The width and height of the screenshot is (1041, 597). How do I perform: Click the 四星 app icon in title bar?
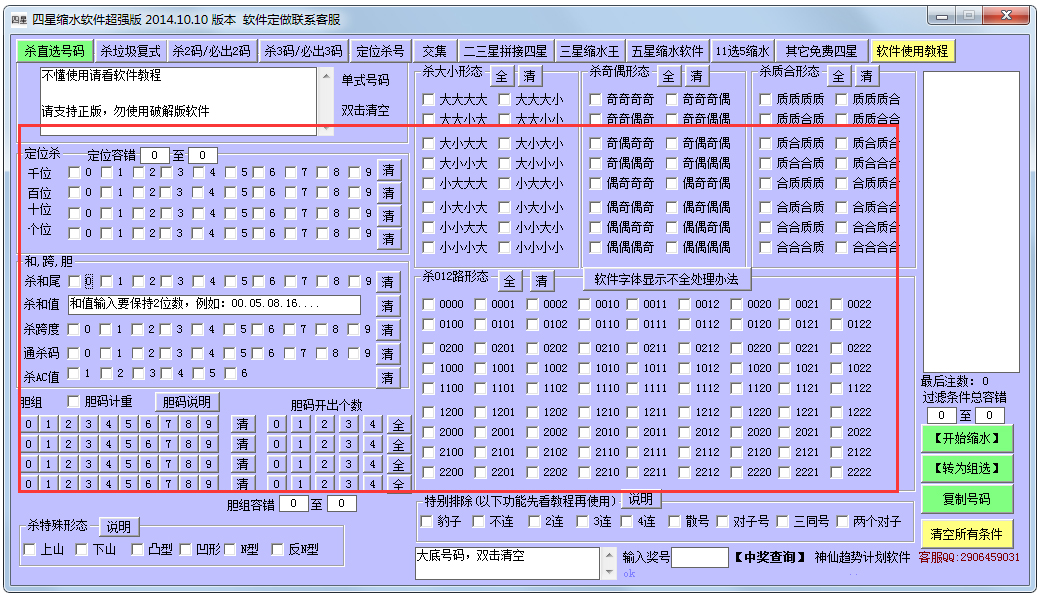click(19, 18)
